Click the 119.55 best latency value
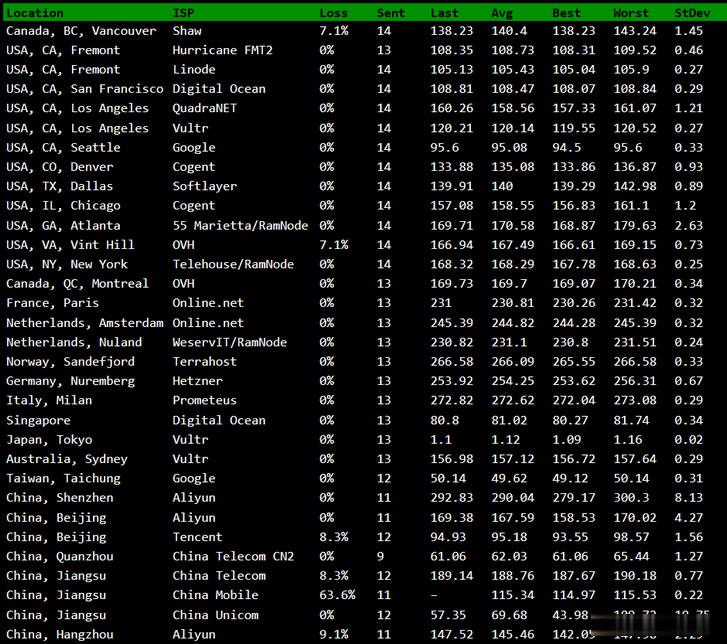 pyautogui.click(x=574, y=128)
